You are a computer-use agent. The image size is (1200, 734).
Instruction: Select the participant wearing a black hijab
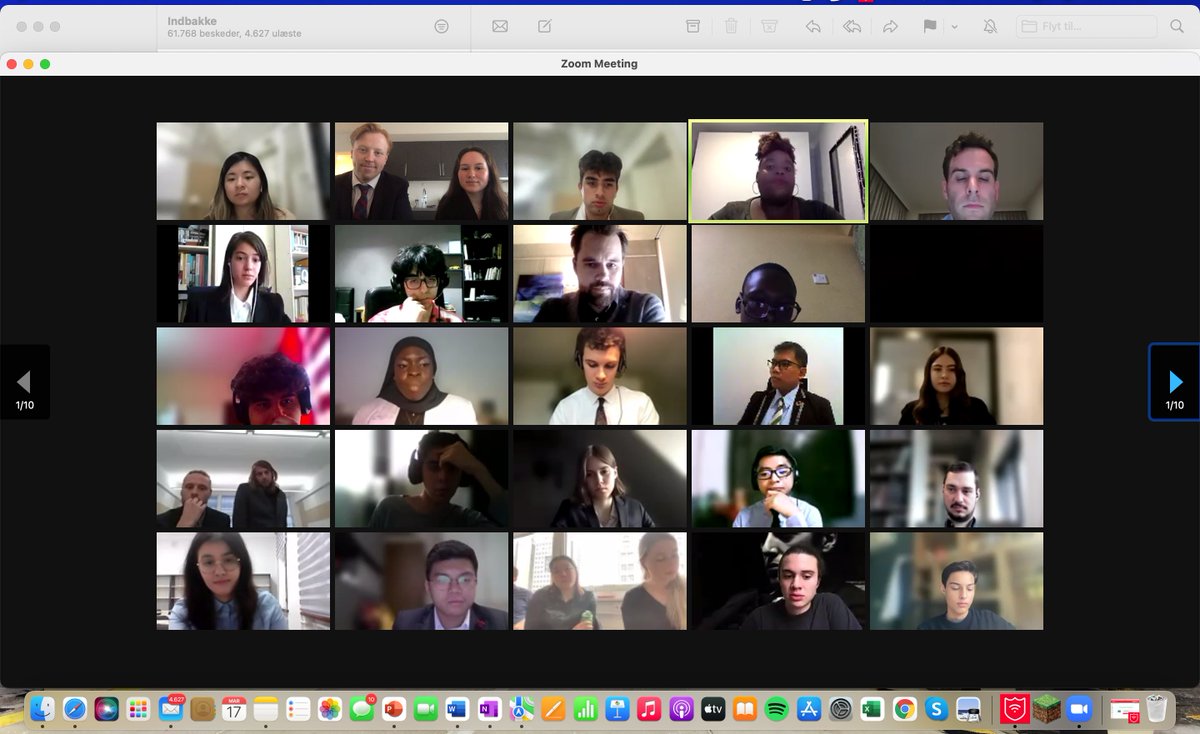click(421, 376)
